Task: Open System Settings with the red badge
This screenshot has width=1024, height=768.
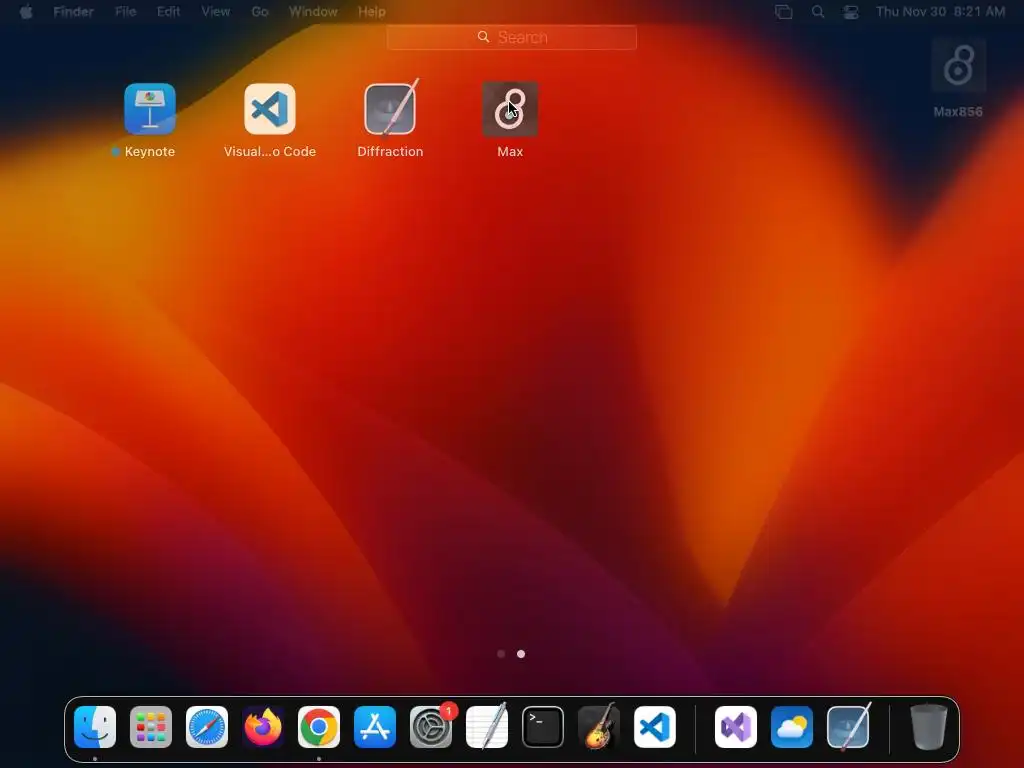Action: (x=431, y=727)
